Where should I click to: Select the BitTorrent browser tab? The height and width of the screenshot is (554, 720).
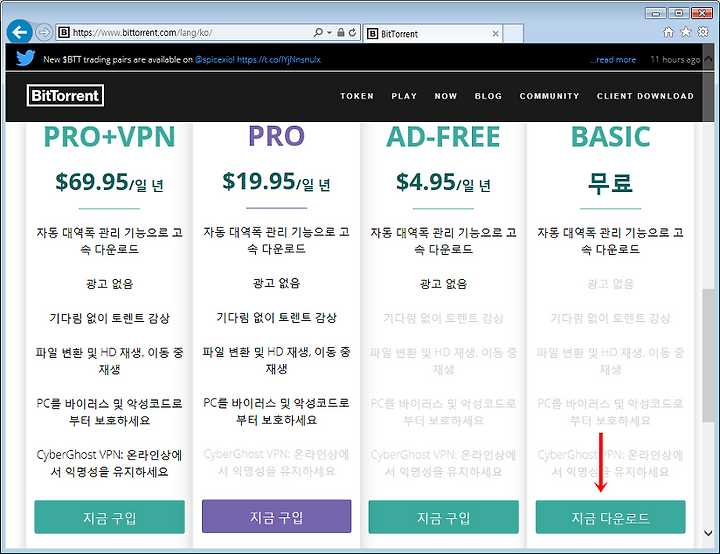pos(432,34)
